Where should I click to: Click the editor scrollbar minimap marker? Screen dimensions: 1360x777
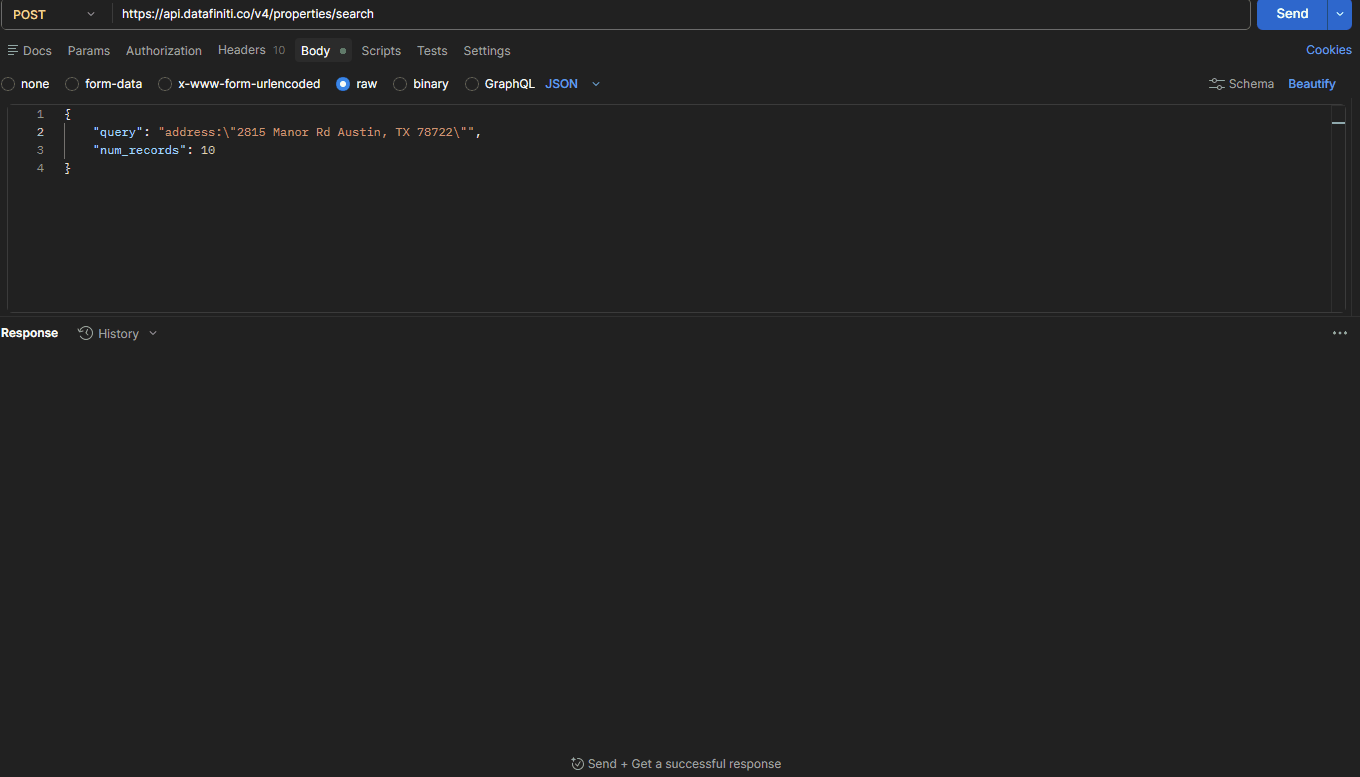point(1338,122)
